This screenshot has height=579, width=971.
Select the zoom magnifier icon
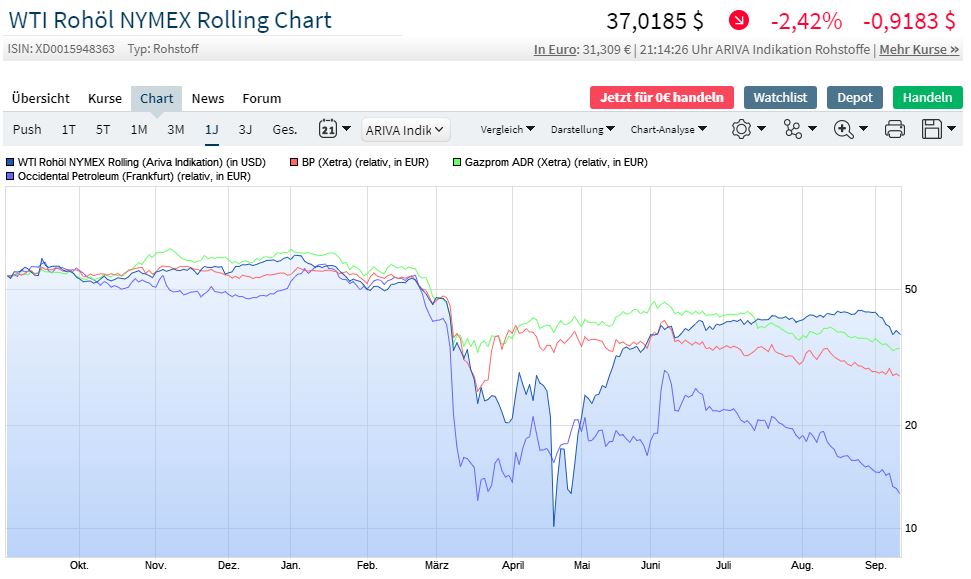pyautogui.click(x=841, y=129)
